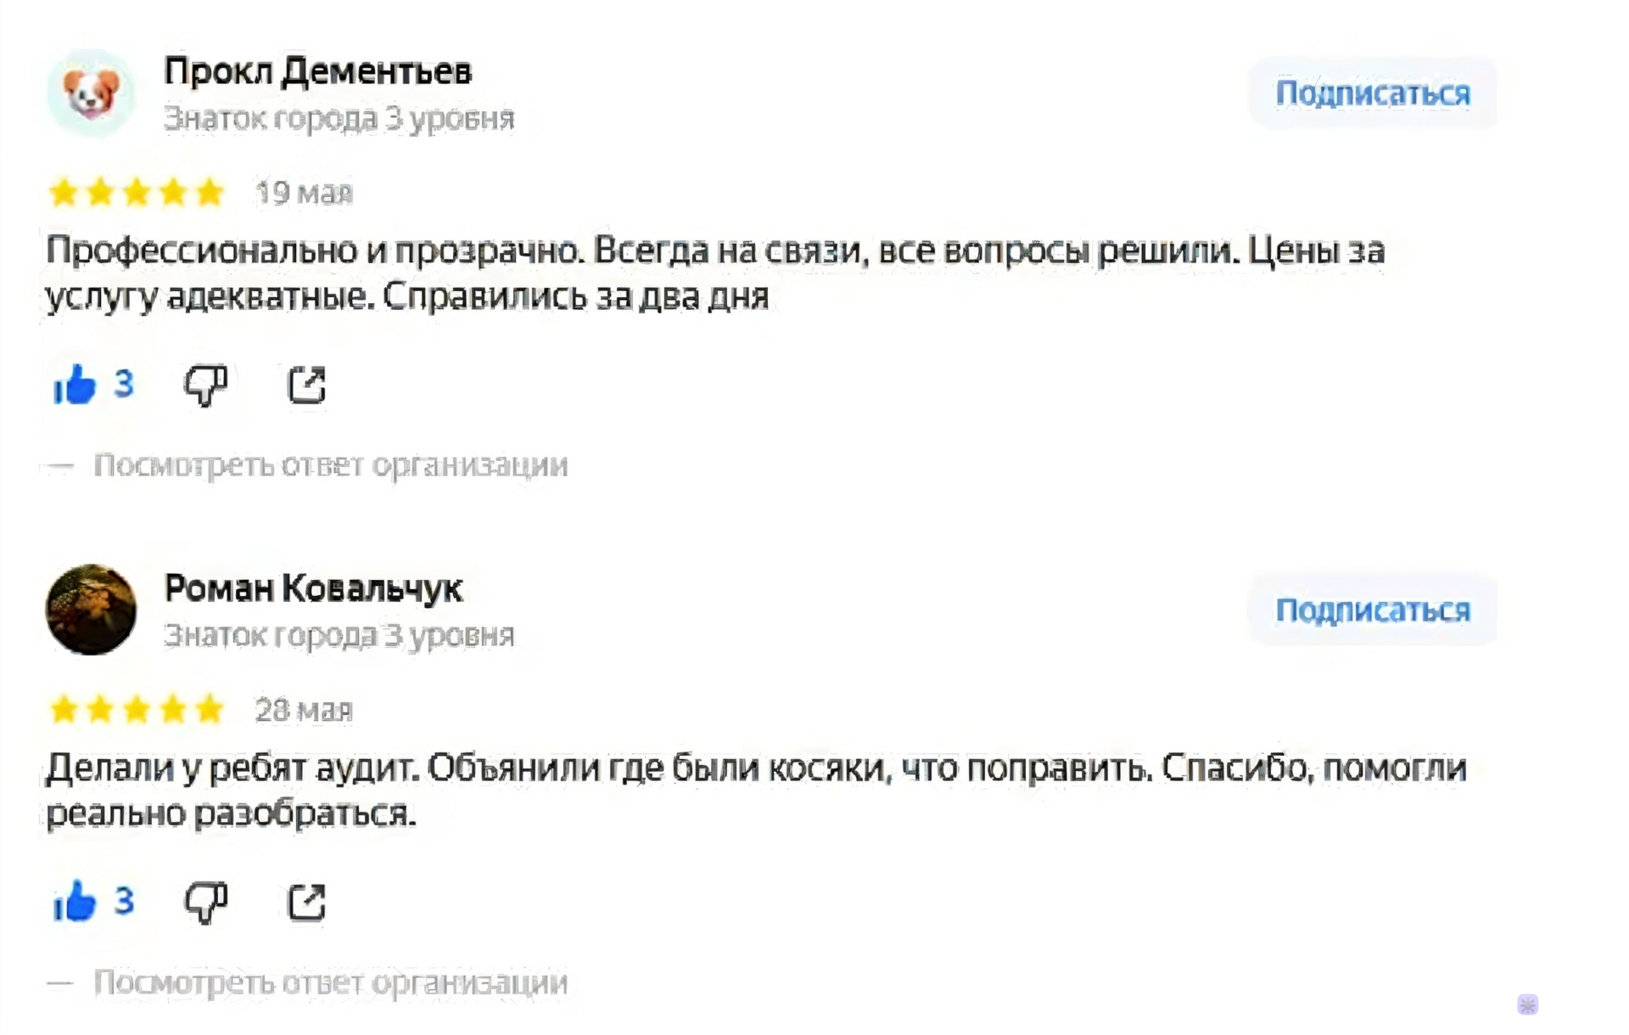This screenshot has height=1035, width=1629.
Task: Show organization reply under Роман Ковальчук's review
Action: pyautogui.click(x=330, y=982)
